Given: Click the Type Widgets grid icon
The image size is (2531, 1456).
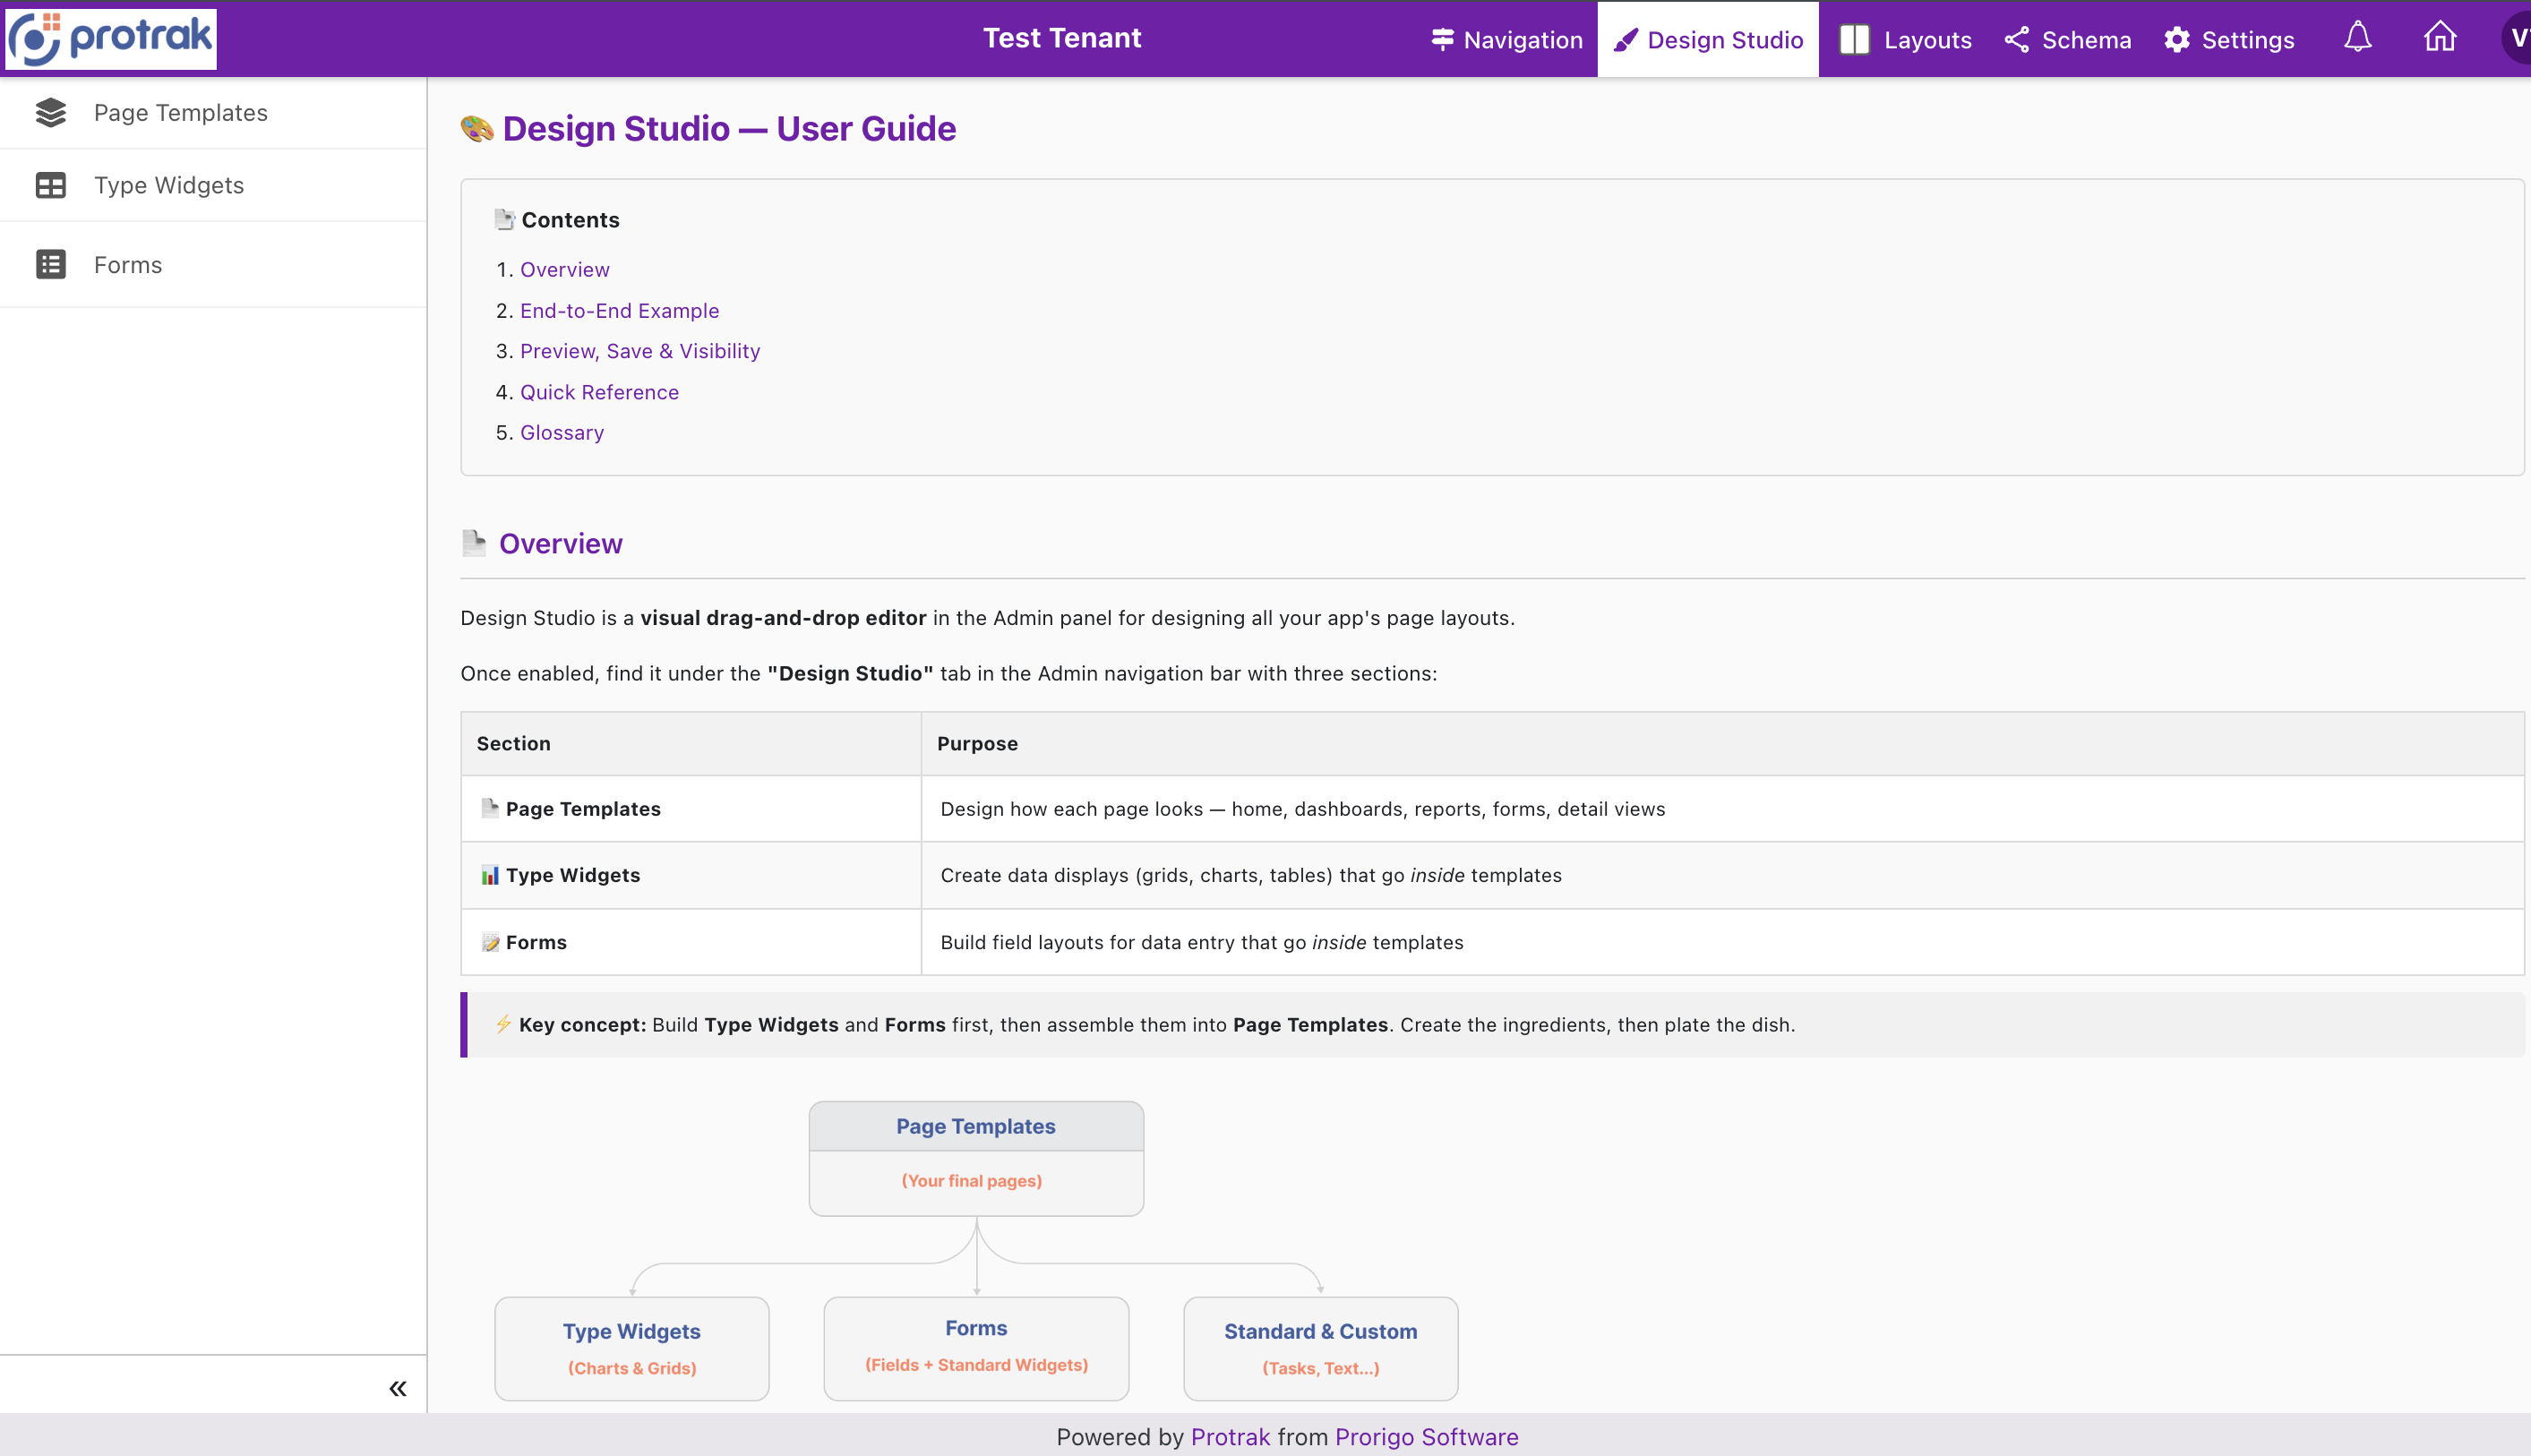Looking at the screenshot, I should (x=51, y=186).
